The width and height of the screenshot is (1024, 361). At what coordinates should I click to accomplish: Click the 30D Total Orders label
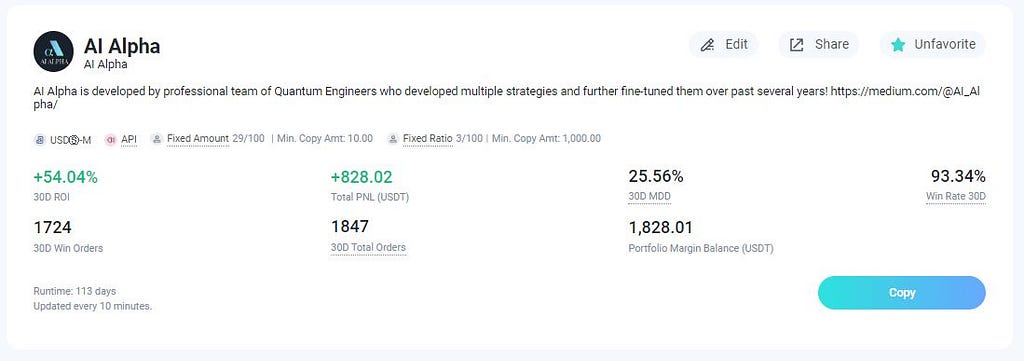(x=368, y=247)
